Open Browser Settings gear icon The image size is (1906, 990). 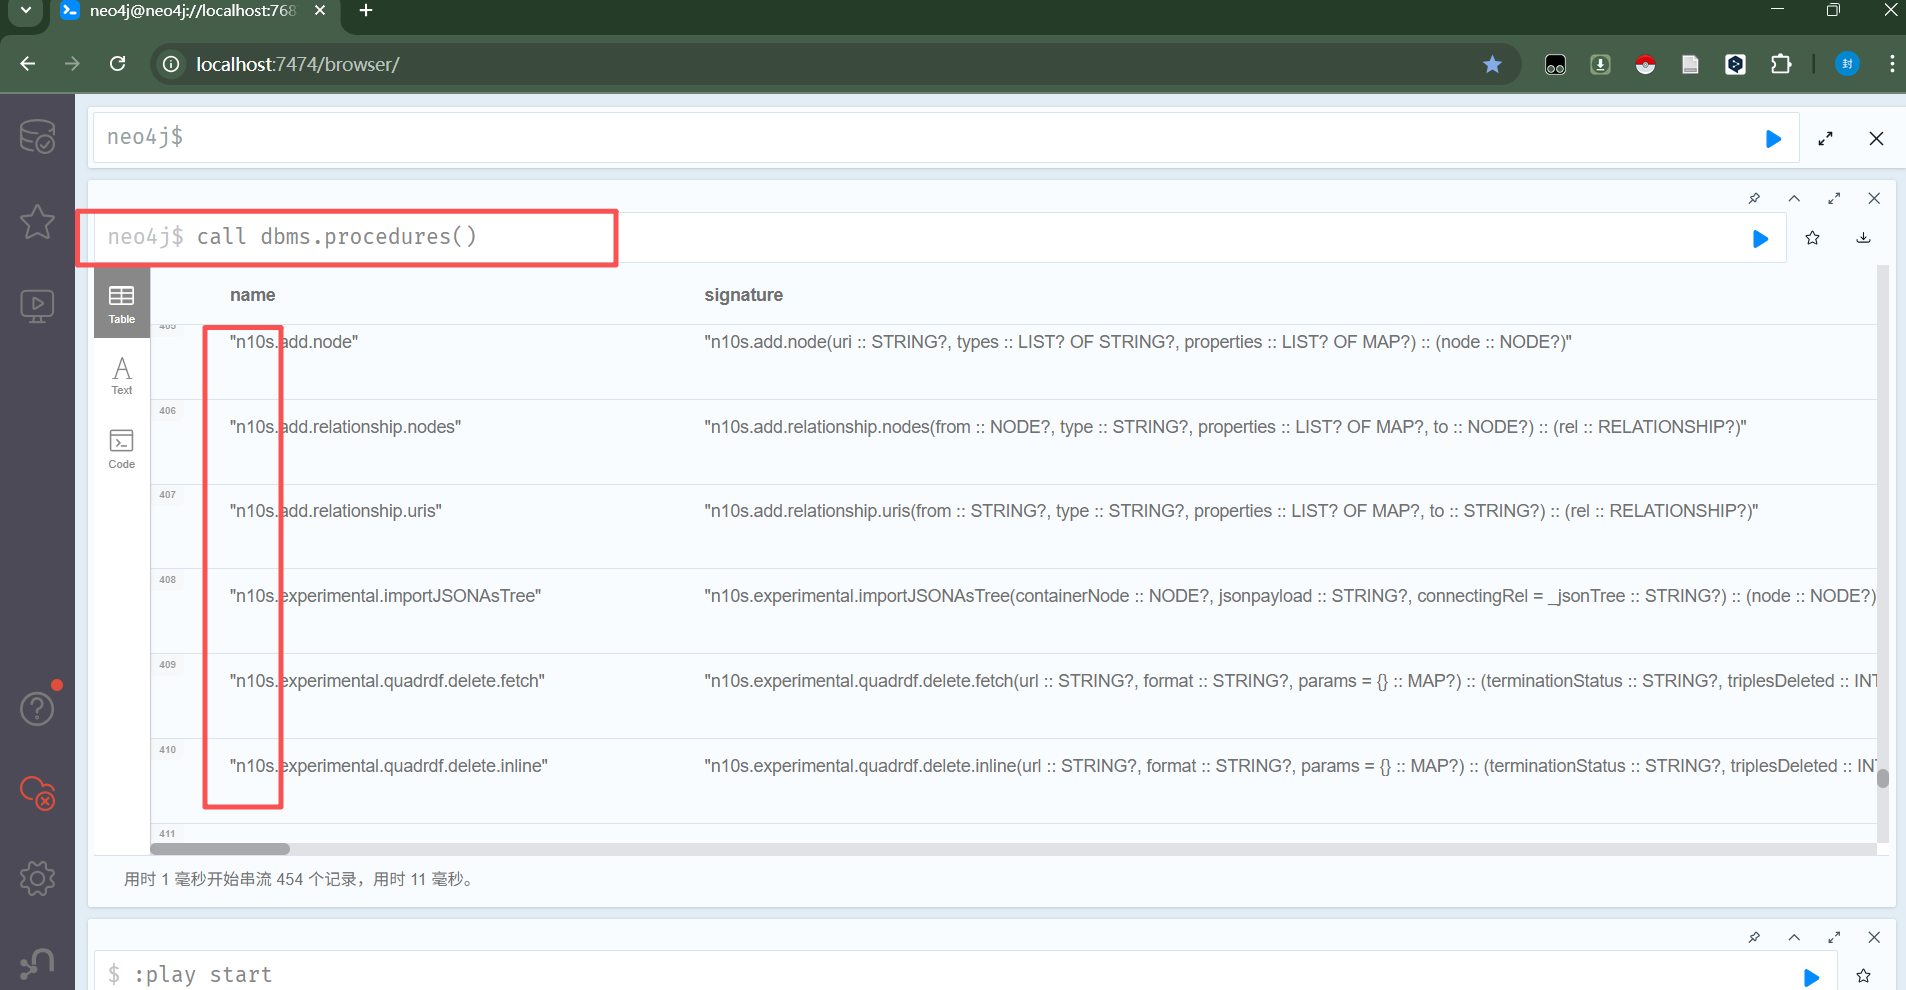[37, 878]
